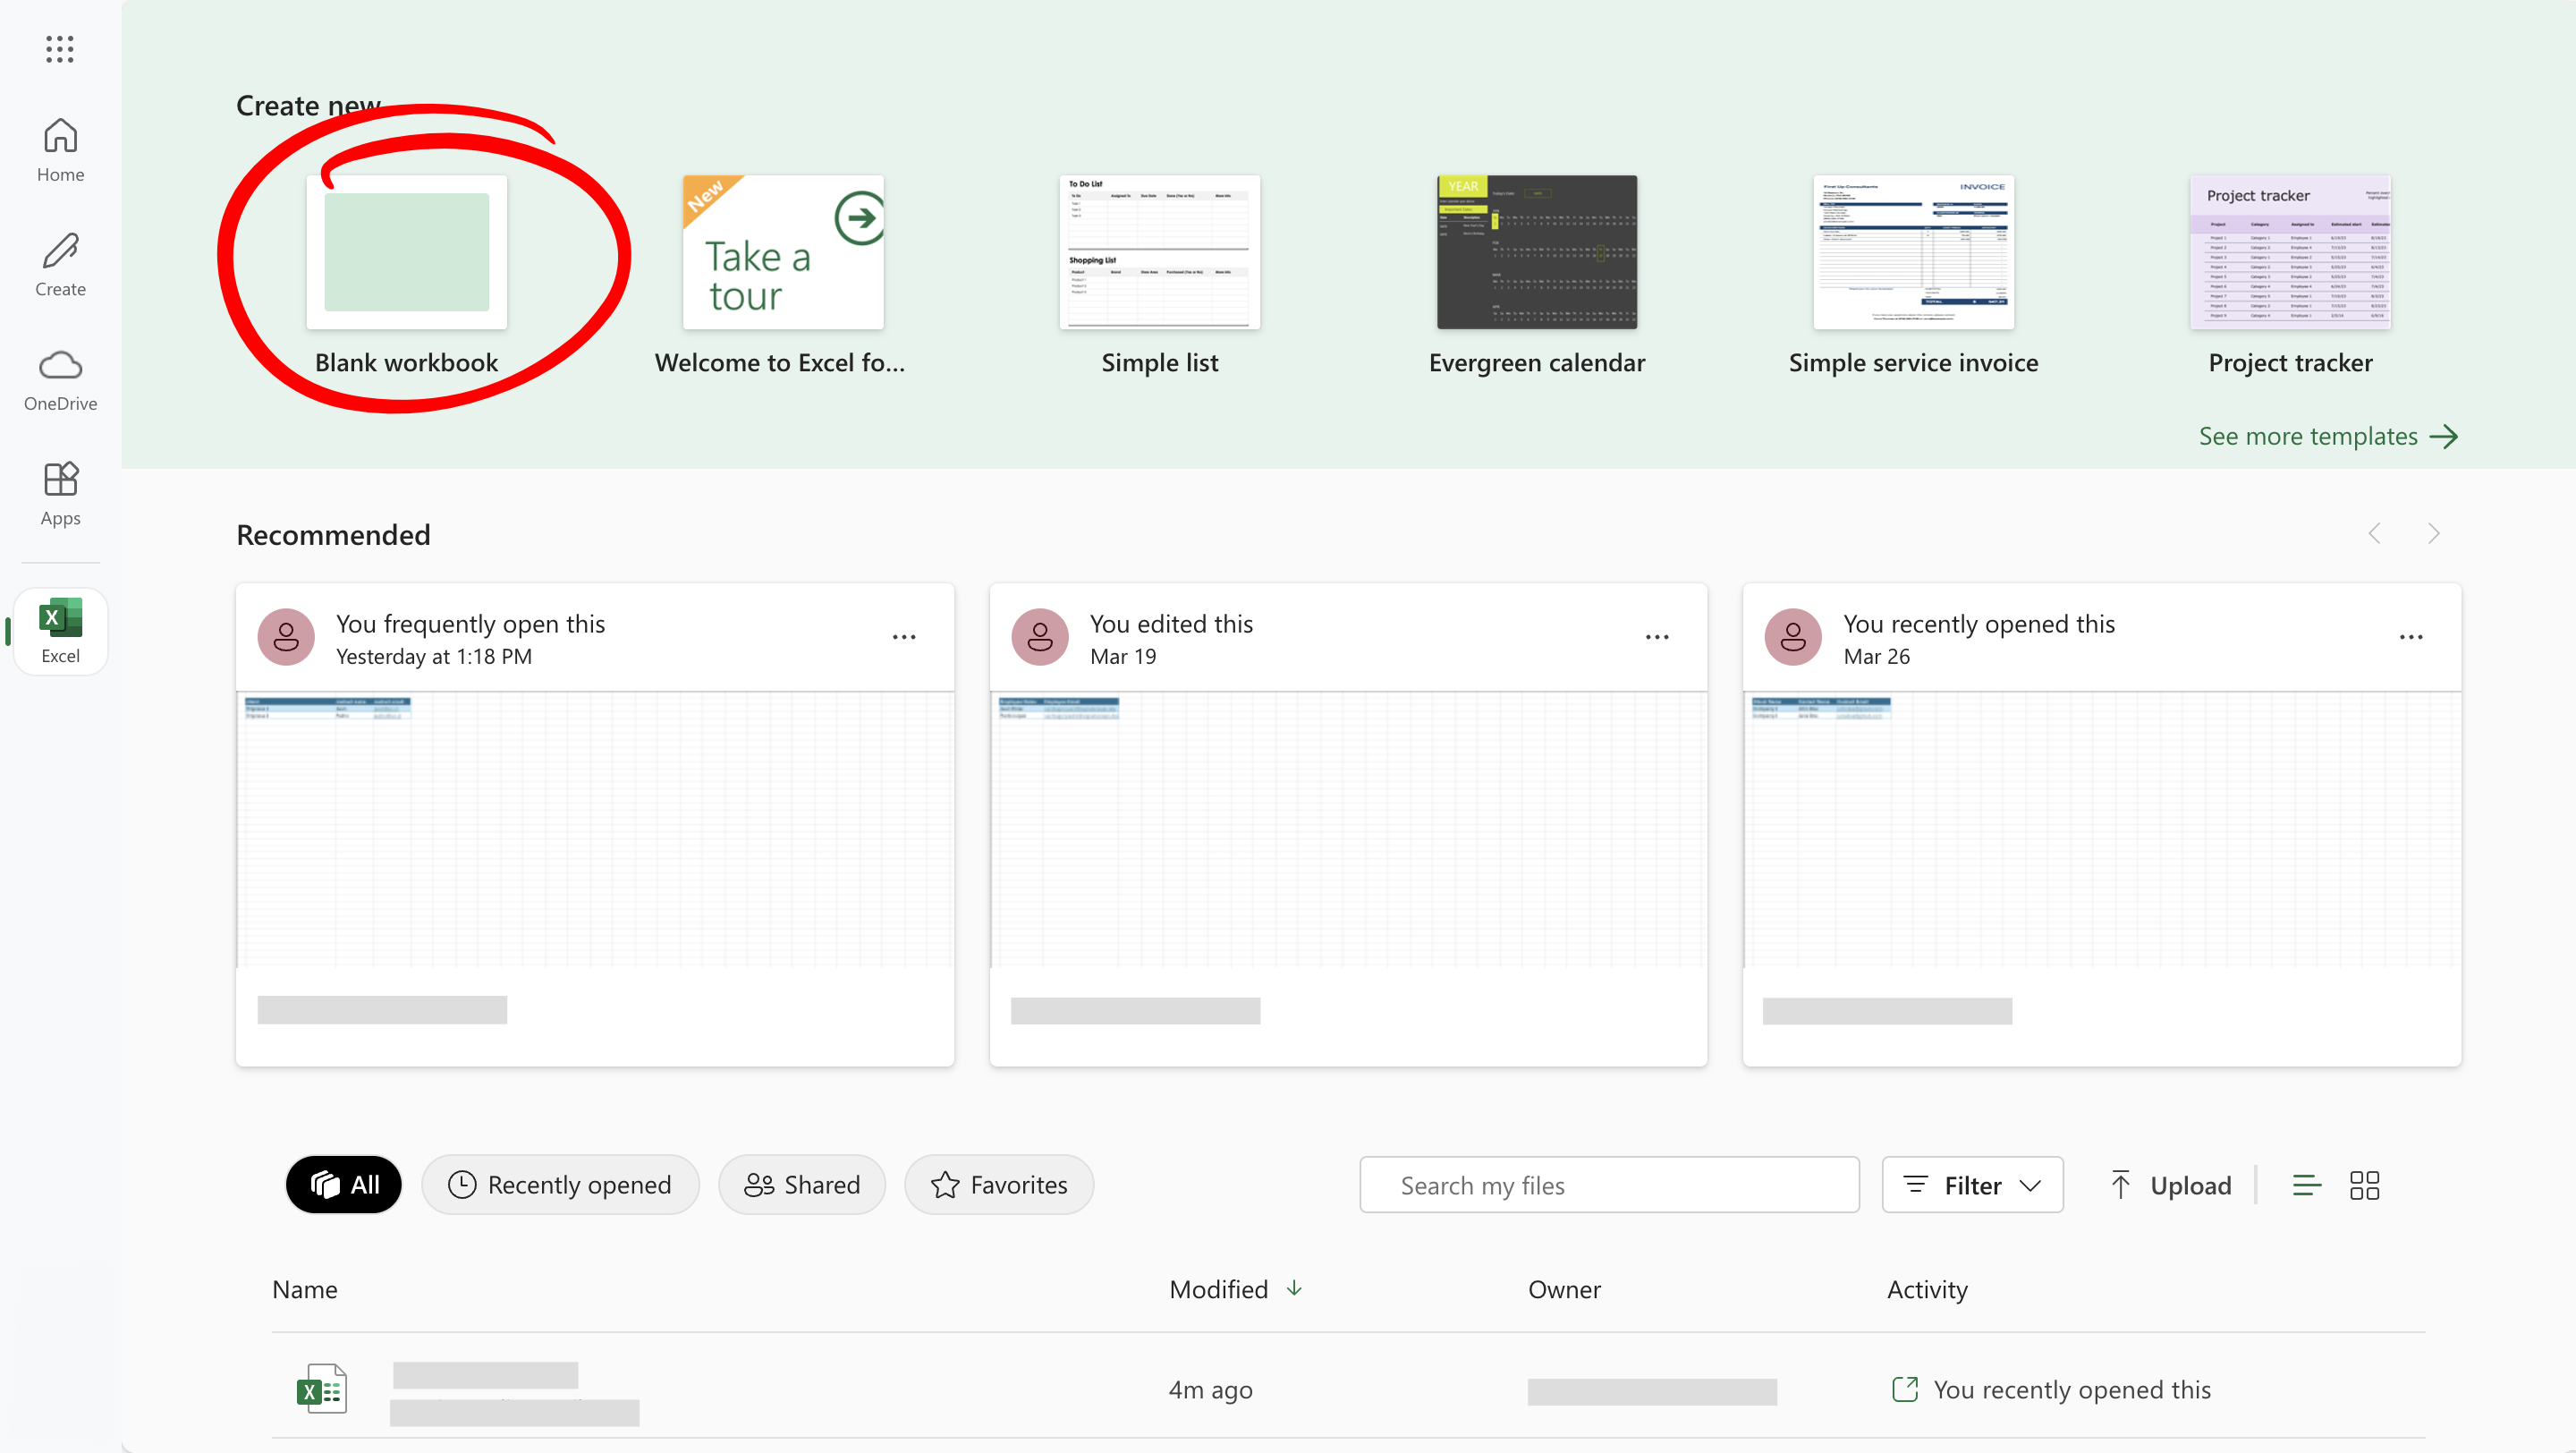Image resolution: width=2576 pixels, height=1453 pixels.
Task: Click the Upload files button
Action: coord(2170,1185)
